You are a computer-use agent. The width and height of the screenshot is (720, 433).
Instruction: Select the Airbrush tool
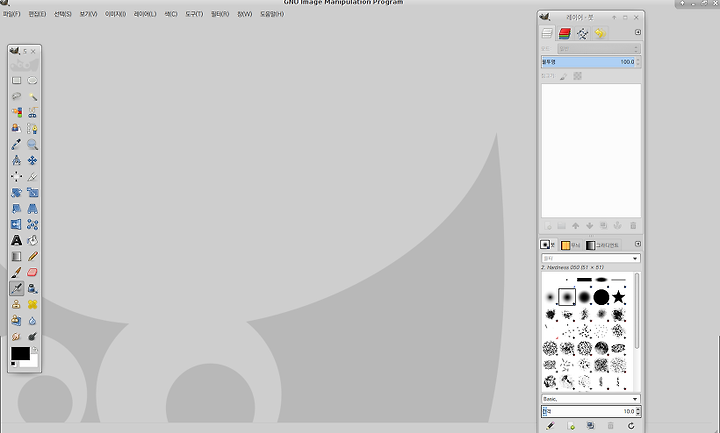17,288
